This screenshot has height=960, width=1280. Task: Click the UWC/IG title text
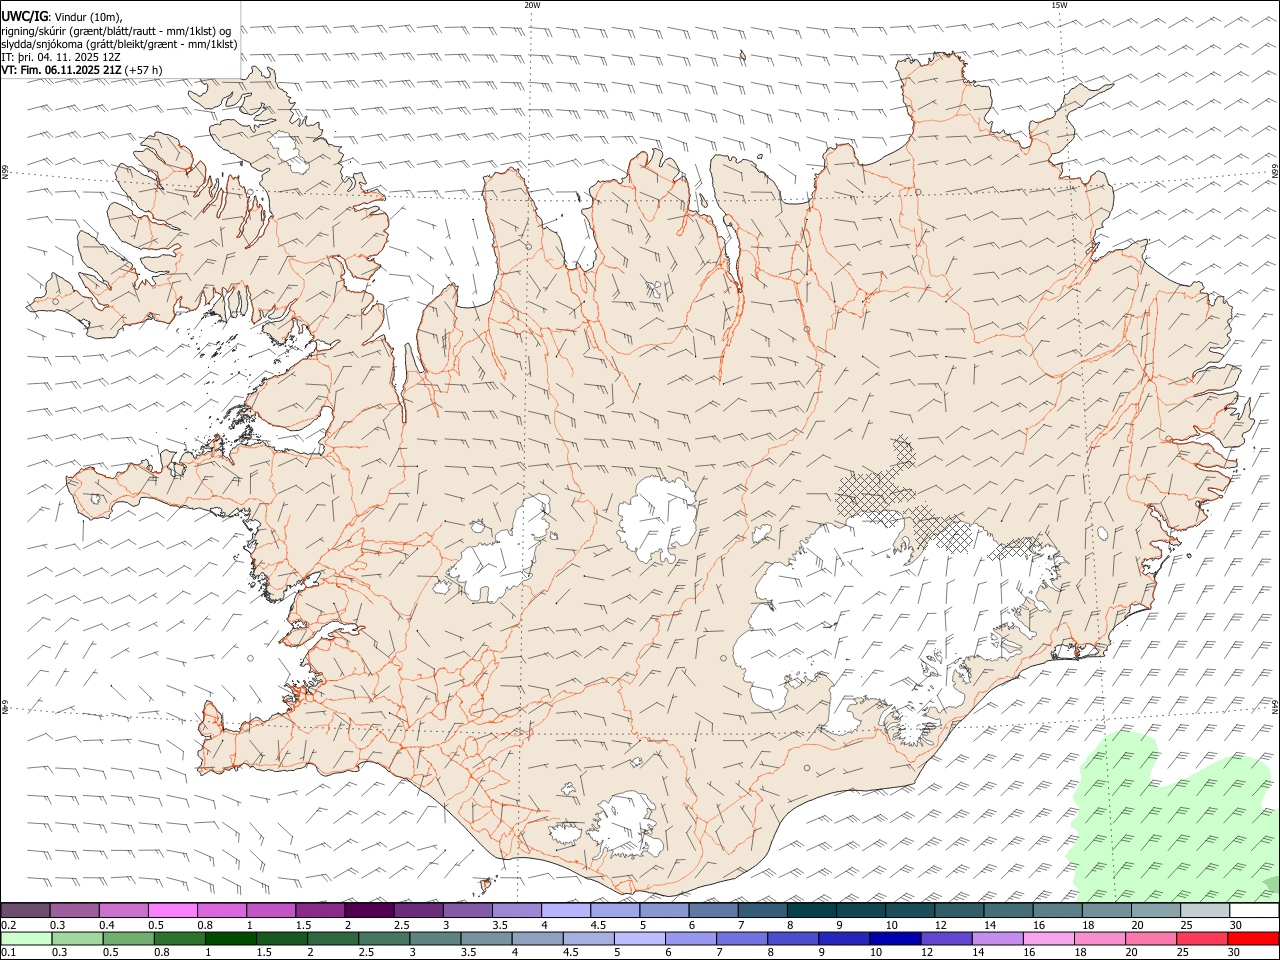tap(25, 16)
